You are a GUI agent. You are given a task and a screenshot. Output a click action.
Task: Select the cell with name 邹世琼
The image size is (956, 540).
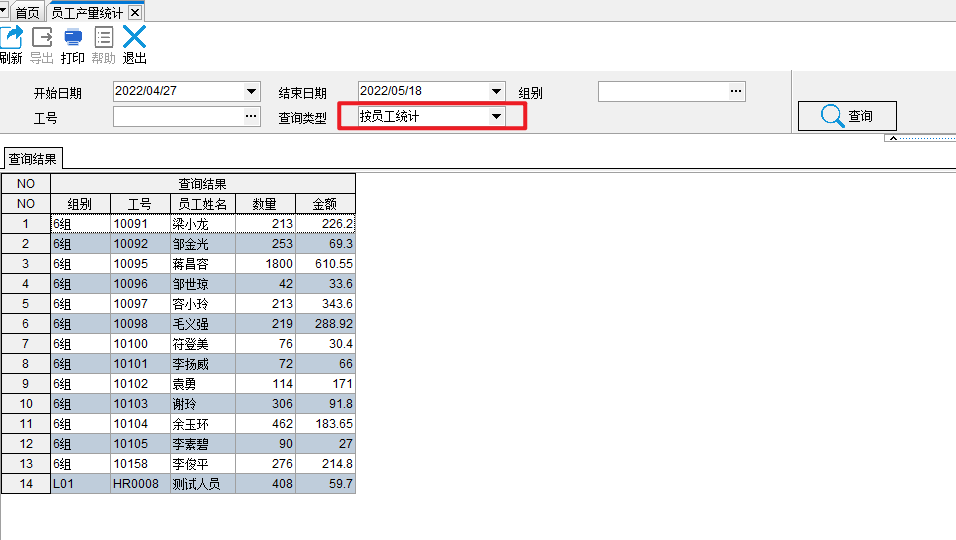[202, 284]
